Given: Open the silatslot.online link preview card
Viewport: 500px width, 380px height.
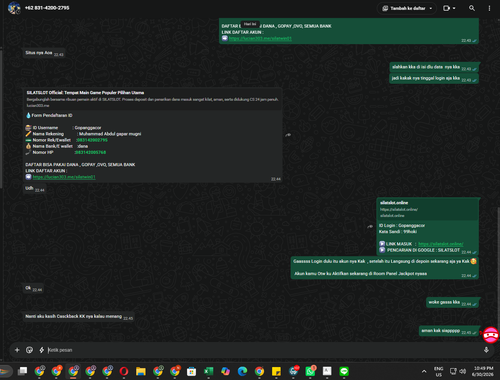Looking at the screenshot, I should coord(428,209).
